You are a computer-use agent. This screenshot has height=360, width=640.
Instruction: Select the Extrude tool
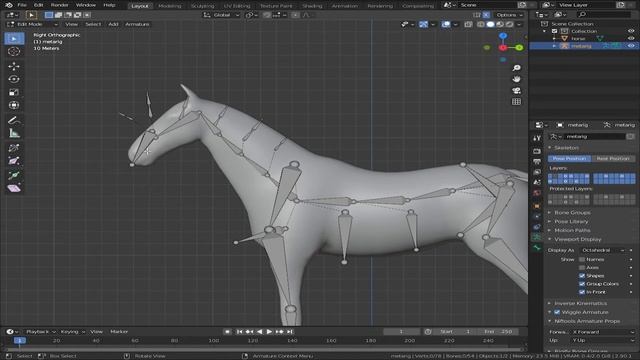(14, 175)
